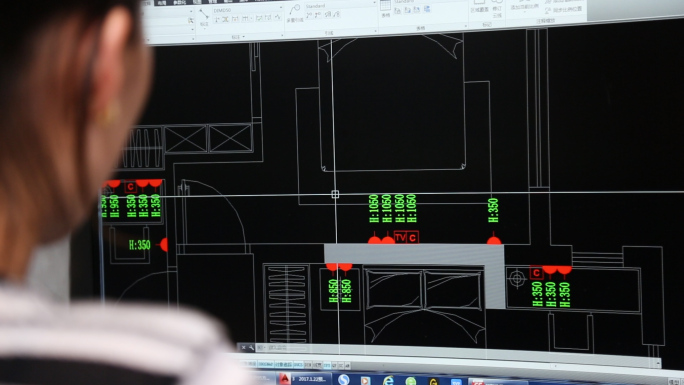Select the Multileader (多重引线) tool icon

pyautogui.click(x=294, y=11)
